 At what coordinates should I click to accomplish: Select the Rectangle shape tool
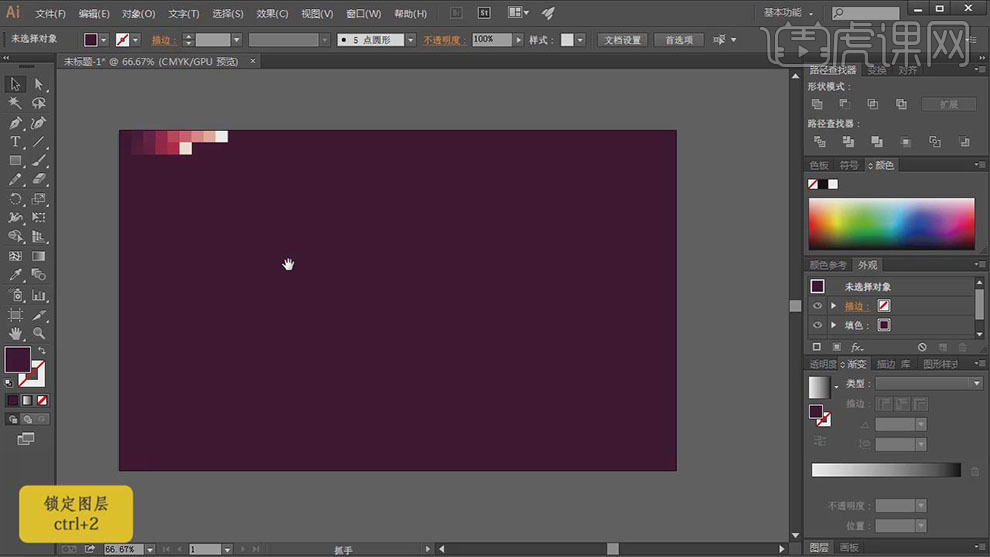[x=15, y=161]
